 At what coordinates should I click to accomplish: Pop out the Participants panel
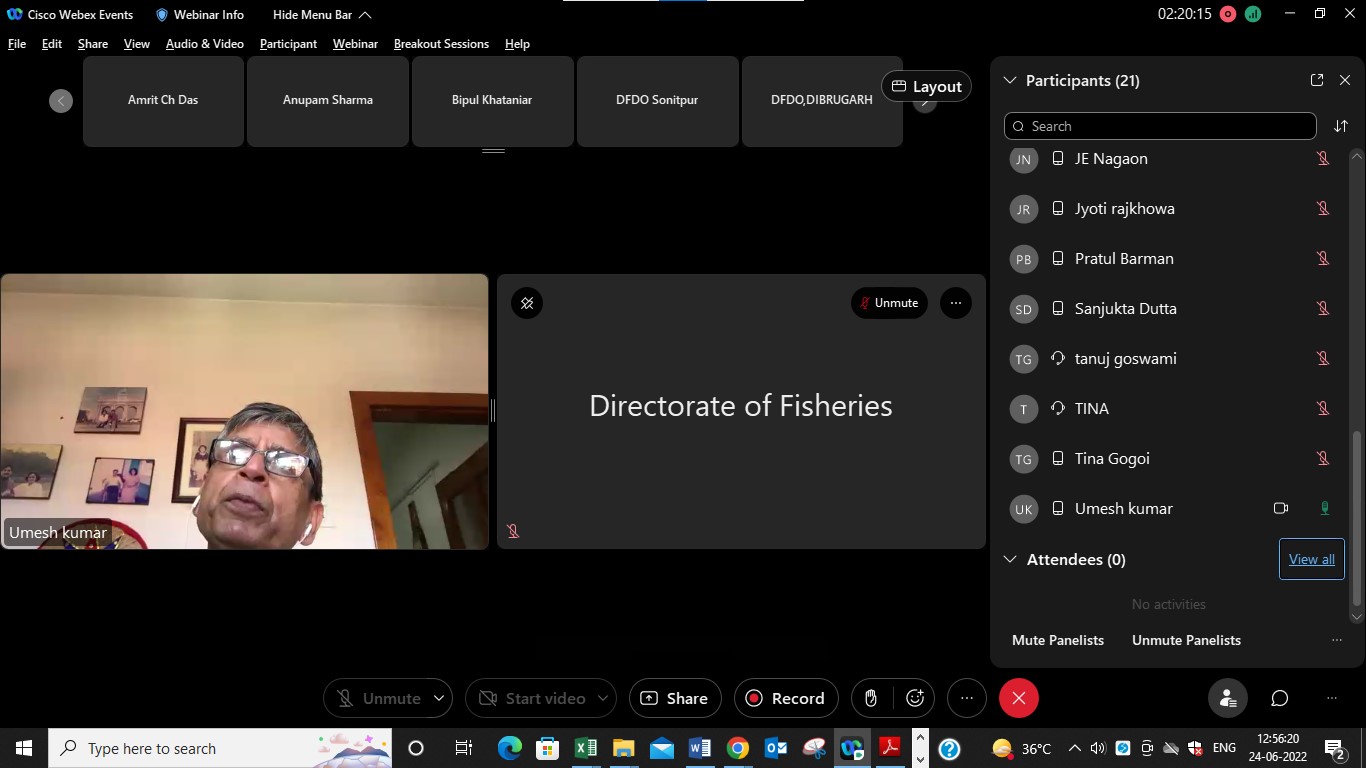point(1316,80)
